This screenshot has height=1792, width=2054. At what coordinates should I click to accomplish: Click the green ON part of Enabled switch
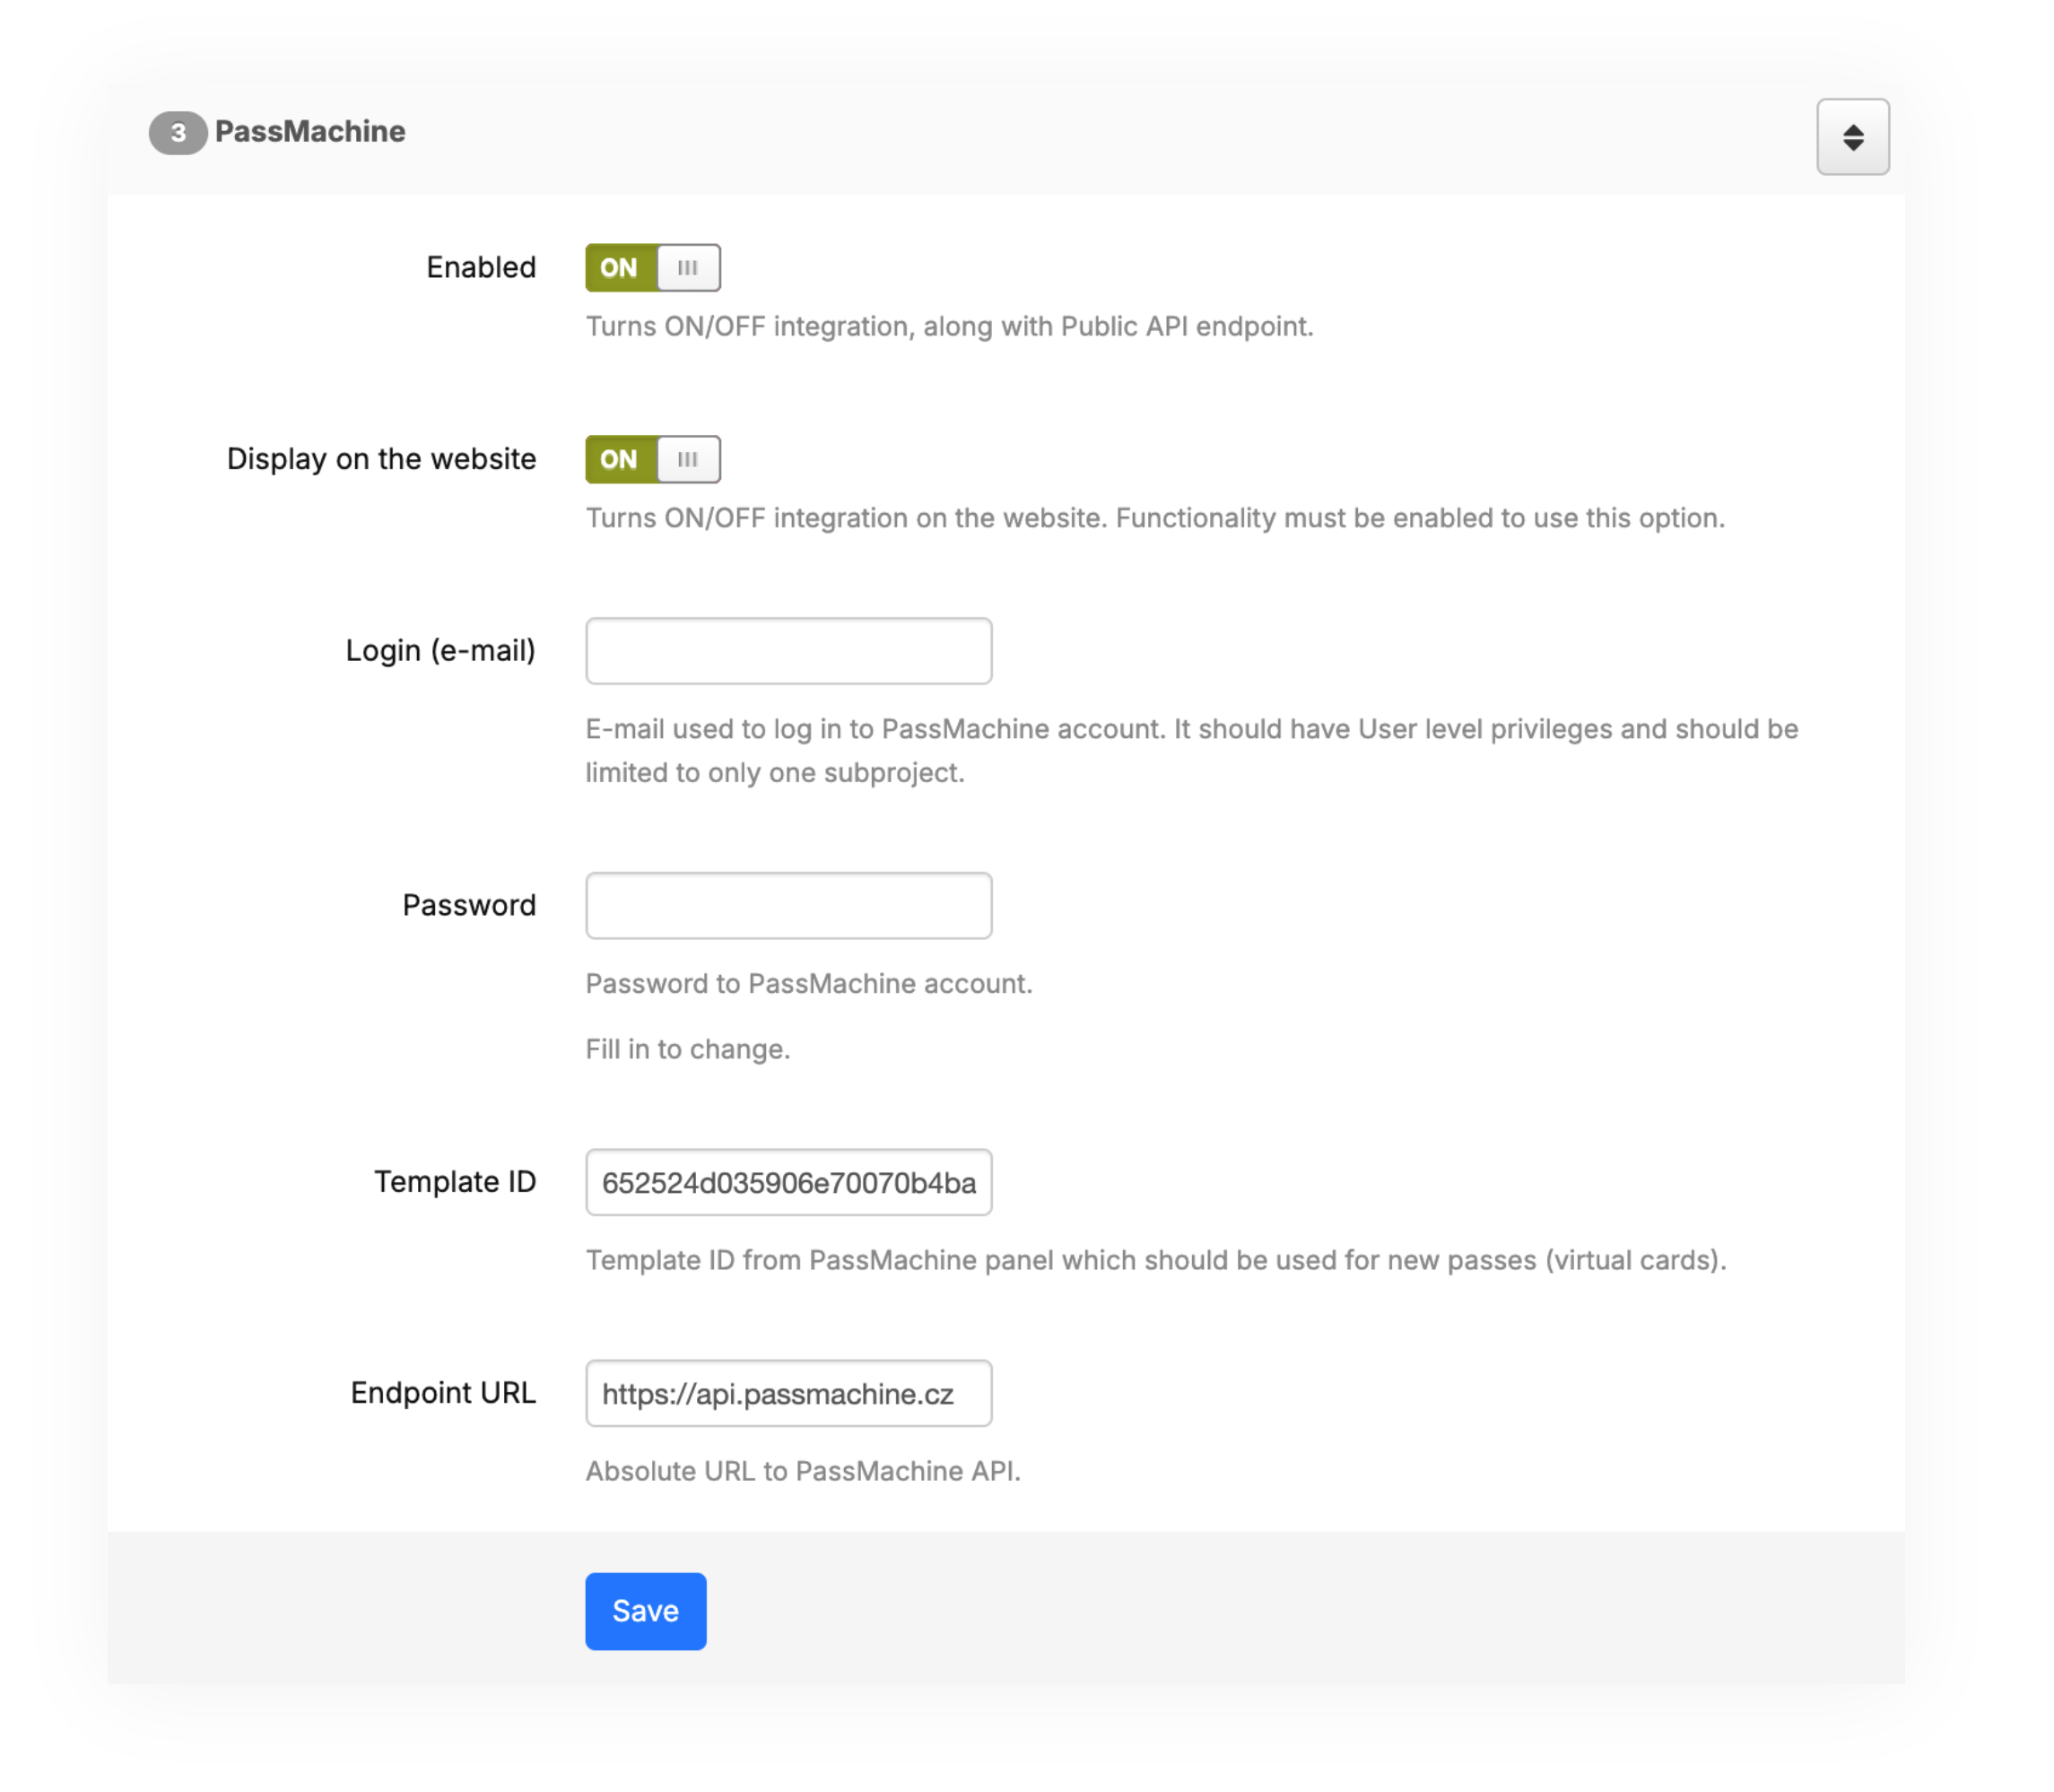click(619, 268)
